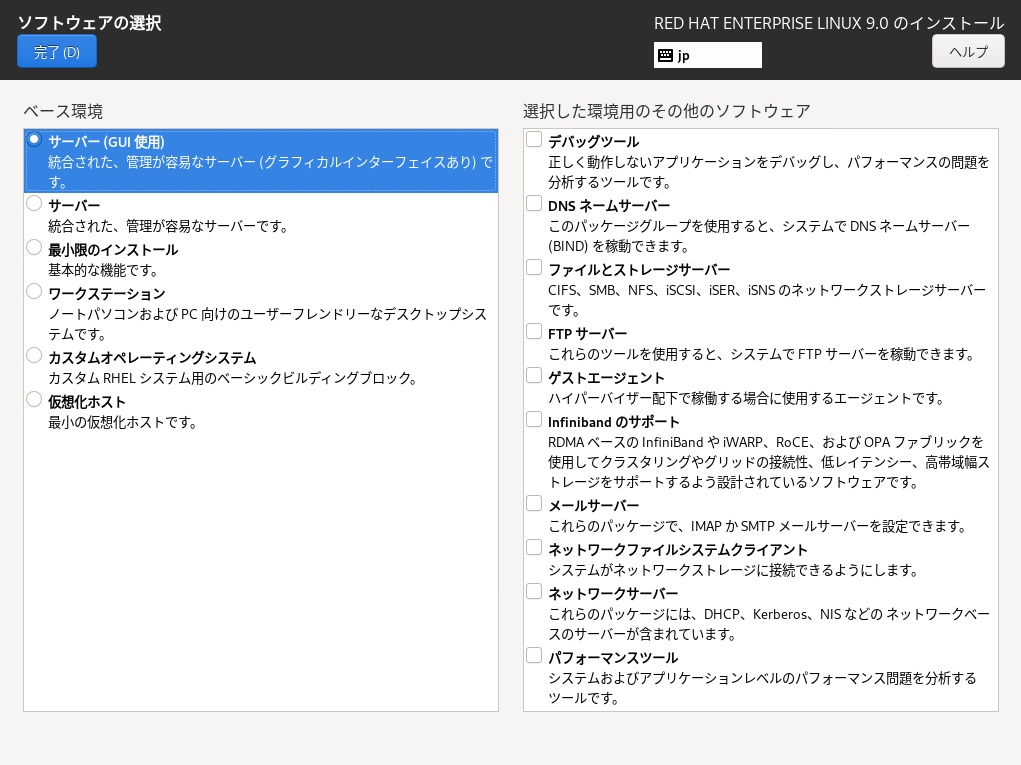This screenshot has height=765, width=1021.
Task: Enable the パフォーマンスツール checkbox
Action: 534,656
